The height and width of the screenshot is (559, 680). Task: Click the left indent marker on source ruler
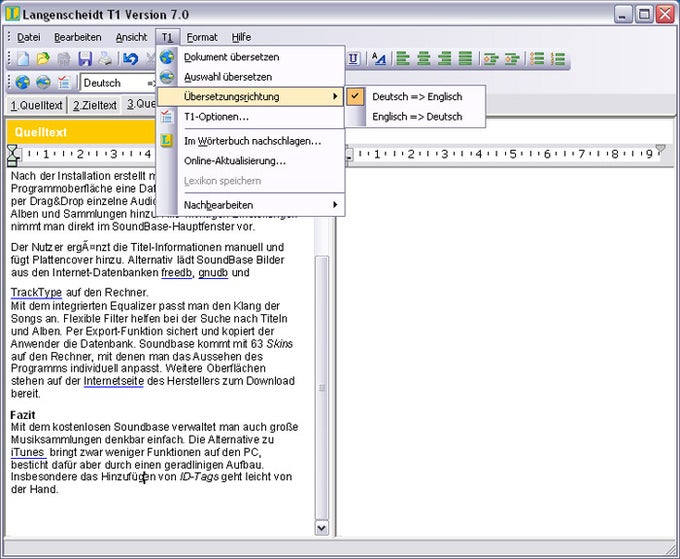click(12, 155)
